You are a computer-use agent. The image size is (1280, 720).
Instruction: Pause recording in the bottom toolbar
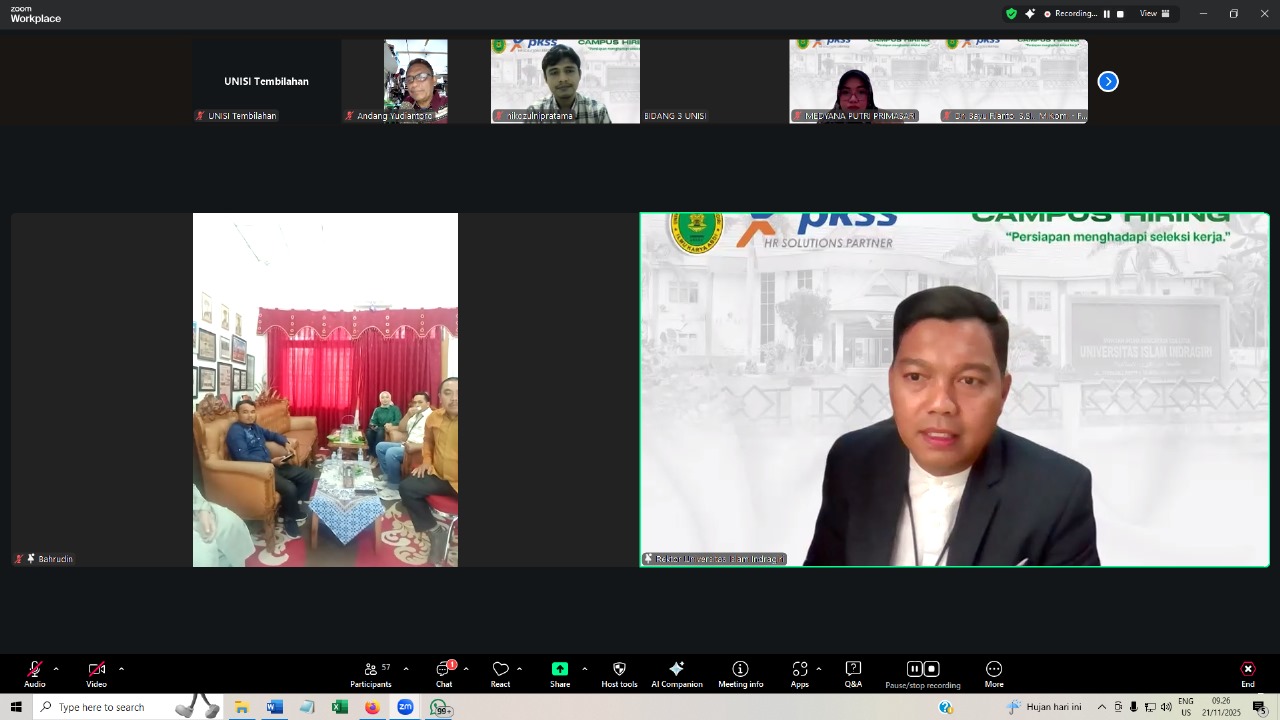(914, 669)
